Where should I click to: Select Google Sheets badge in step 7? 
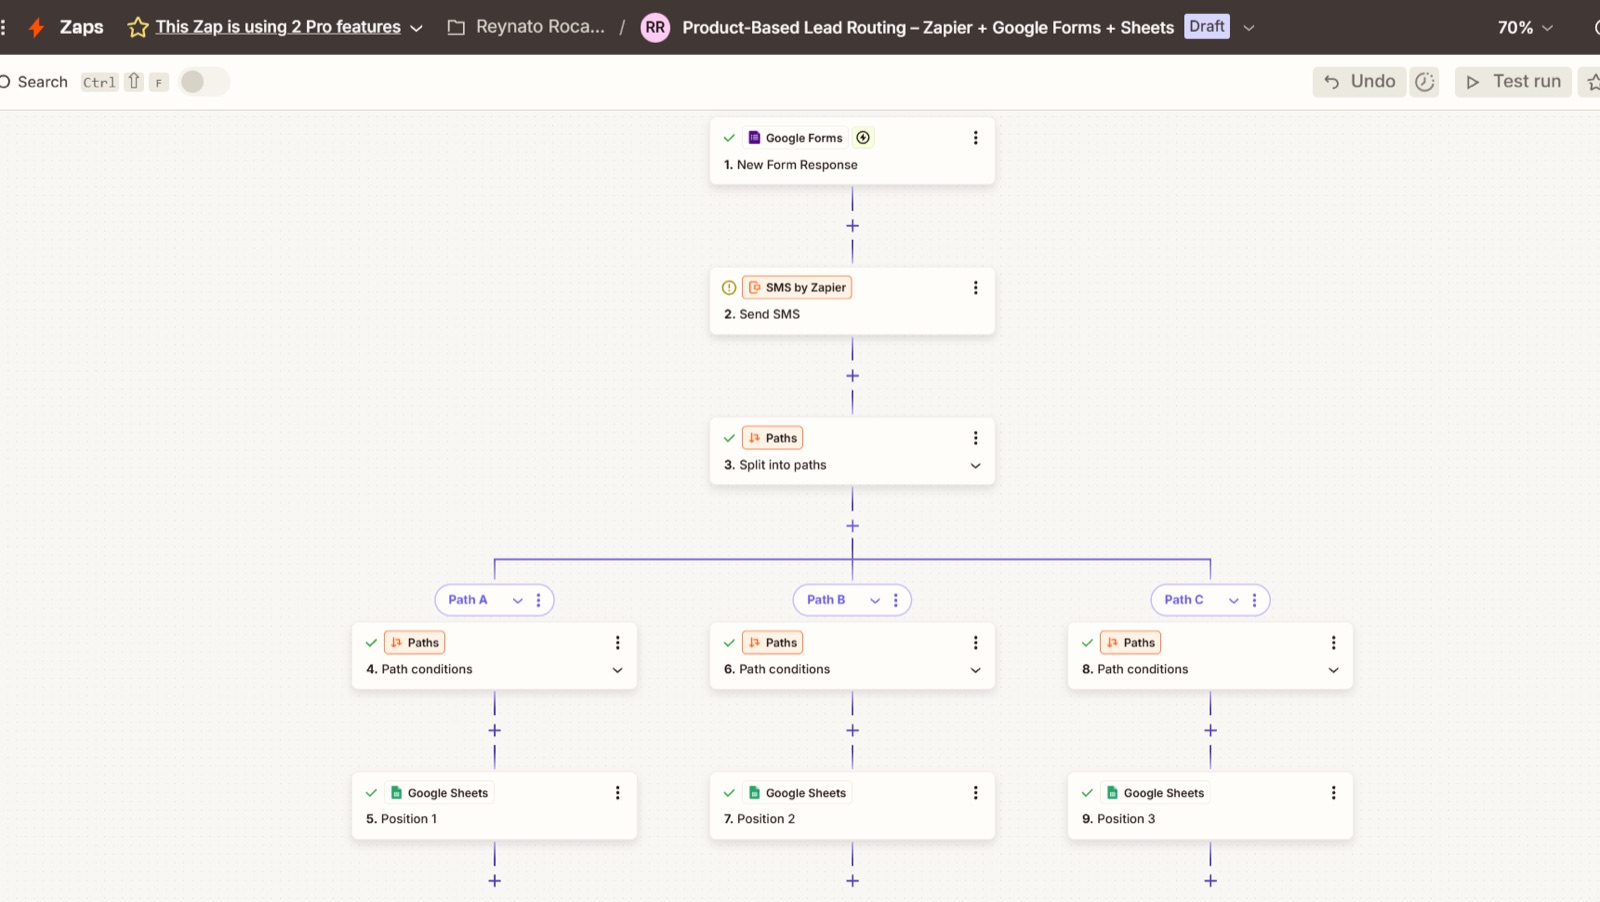(x=797, y=793)
